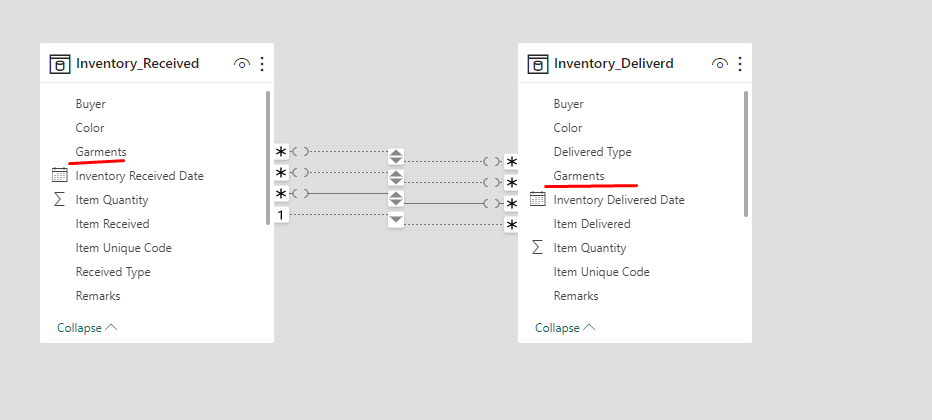Click sigma icon beside Inventory_Deliverd Item Quantity

click(537, 248)
